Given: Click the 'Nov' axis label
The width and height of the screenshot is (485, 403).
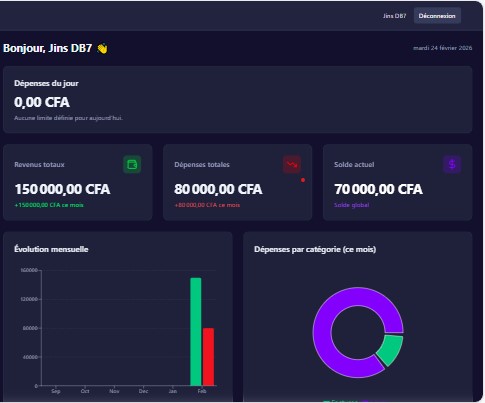Looking at the screenshot, I should coord(114,391).
